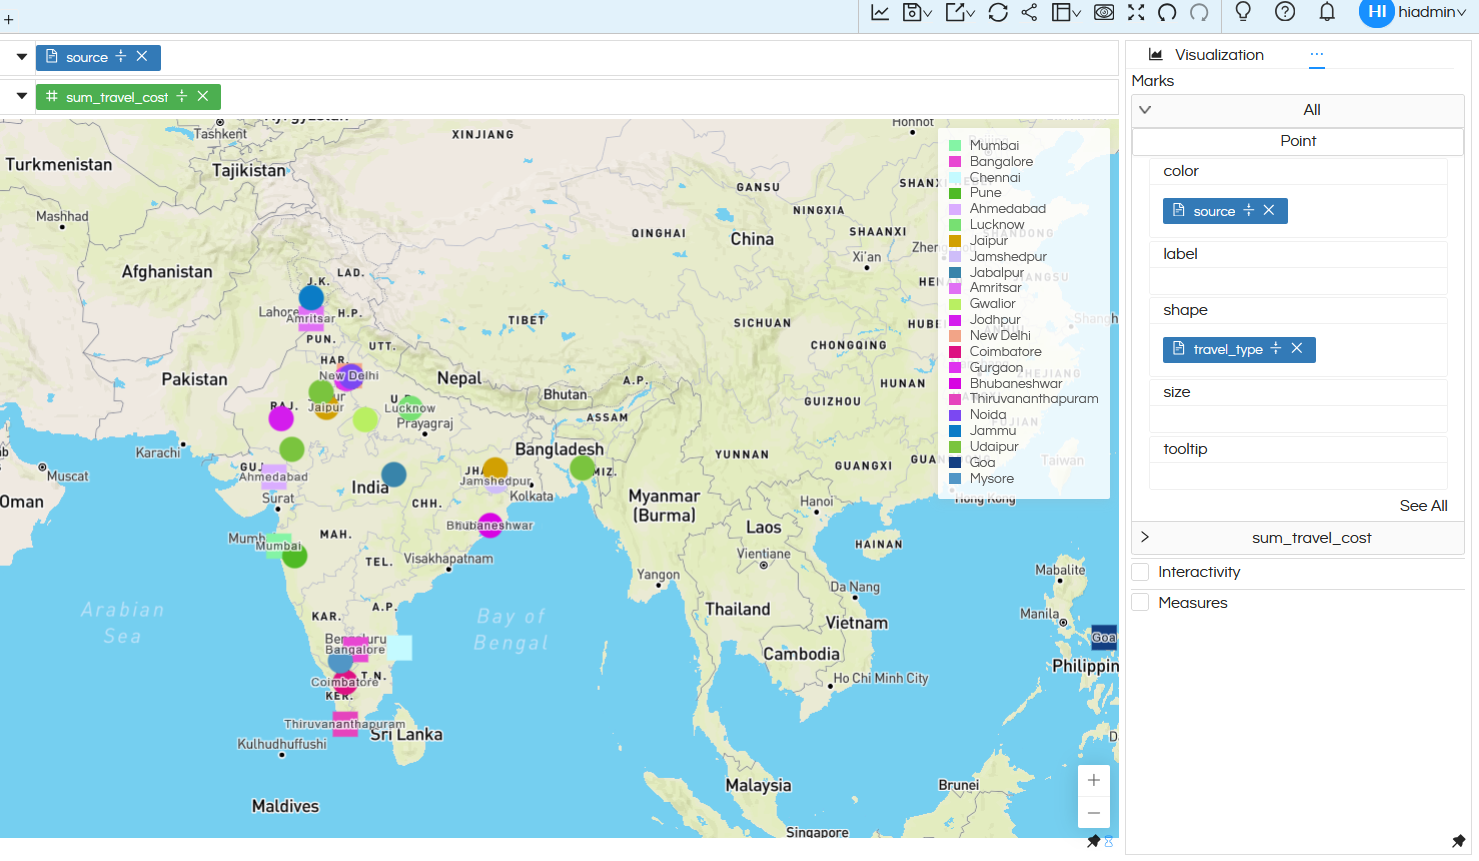1479x861 pixels.
Task: Expand the sum_travel_cost marks section
Action: pyautogui.click(x=1145, y=537)
